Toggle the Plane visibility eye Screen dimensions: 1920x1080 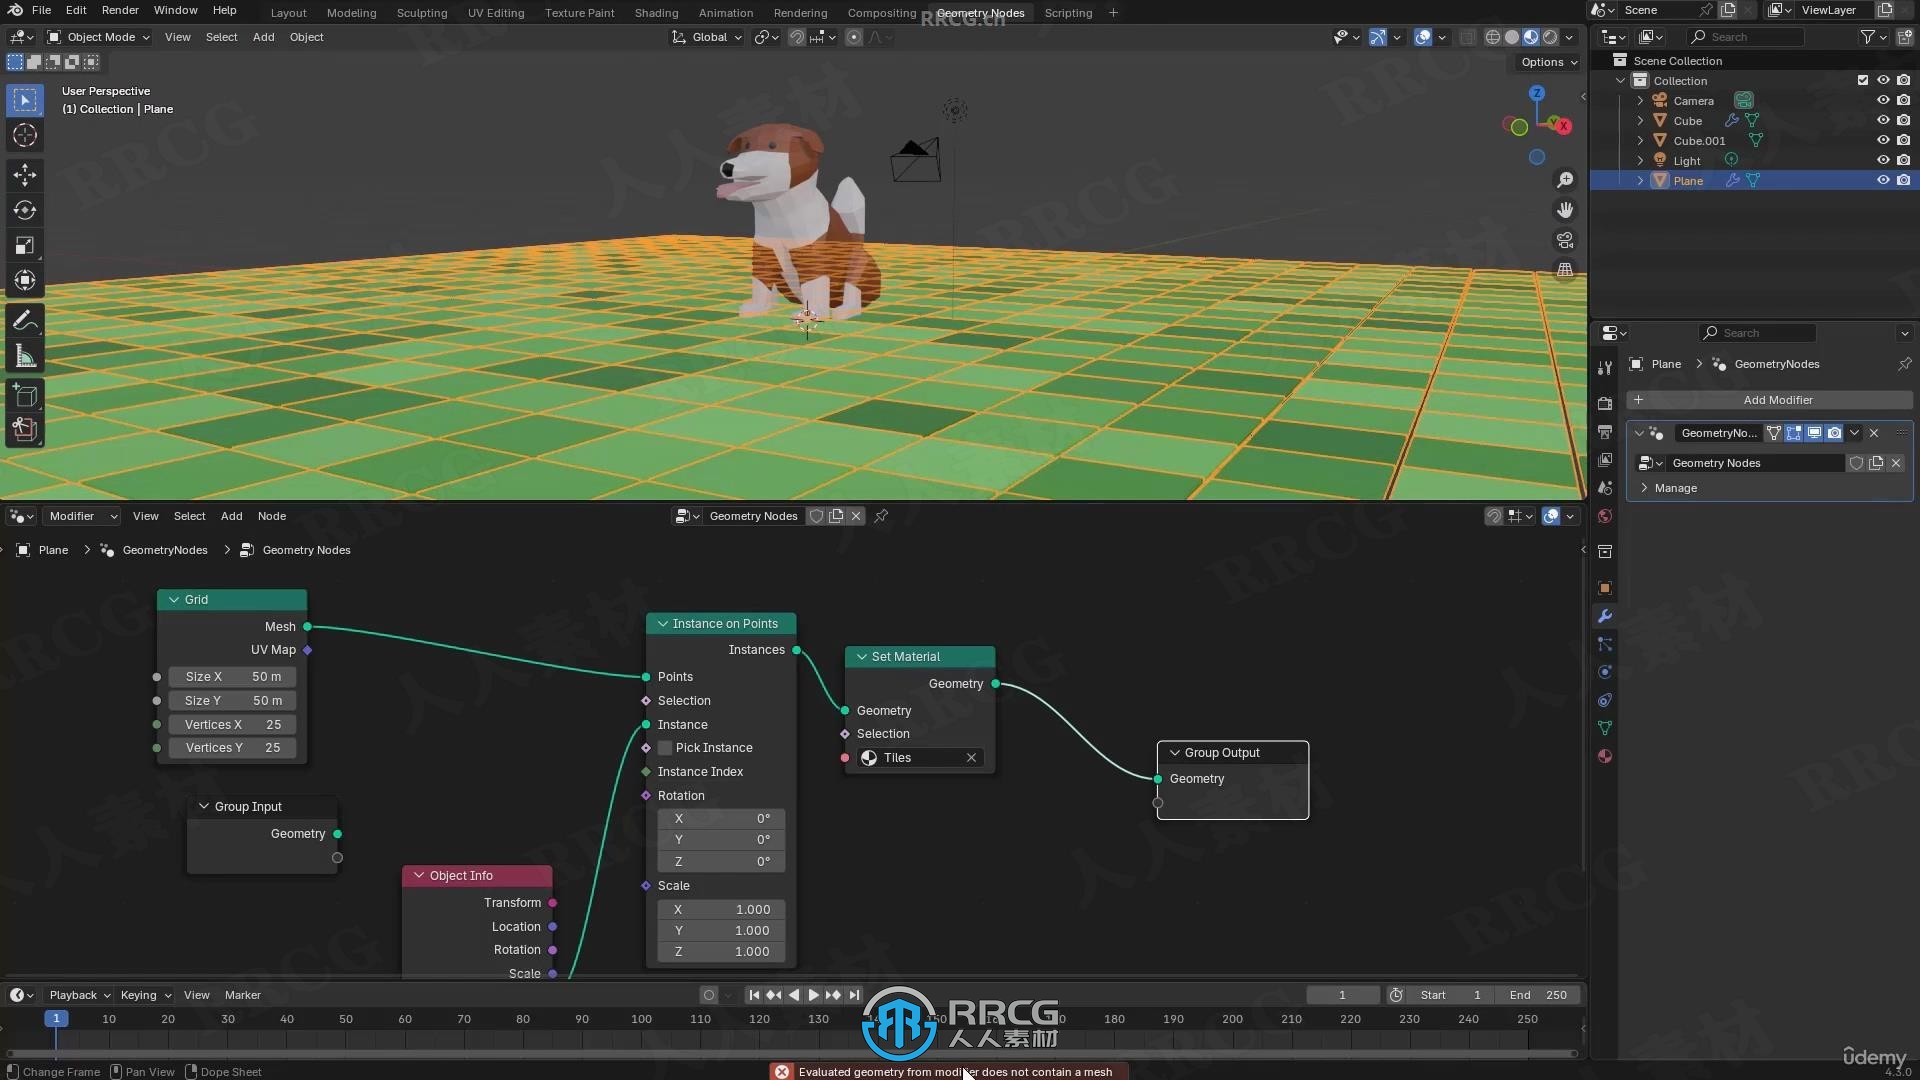(1883, 180)
